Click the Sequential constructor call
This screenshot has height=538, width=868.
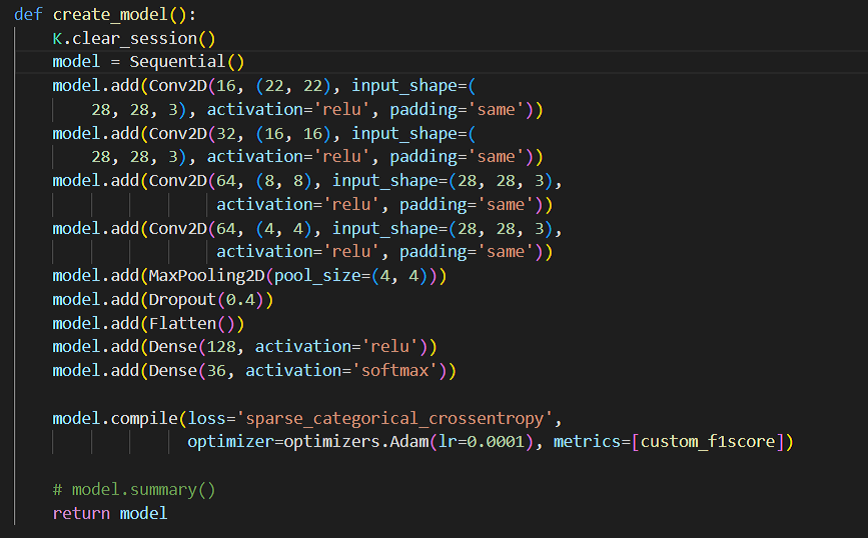tap(187, 61)
